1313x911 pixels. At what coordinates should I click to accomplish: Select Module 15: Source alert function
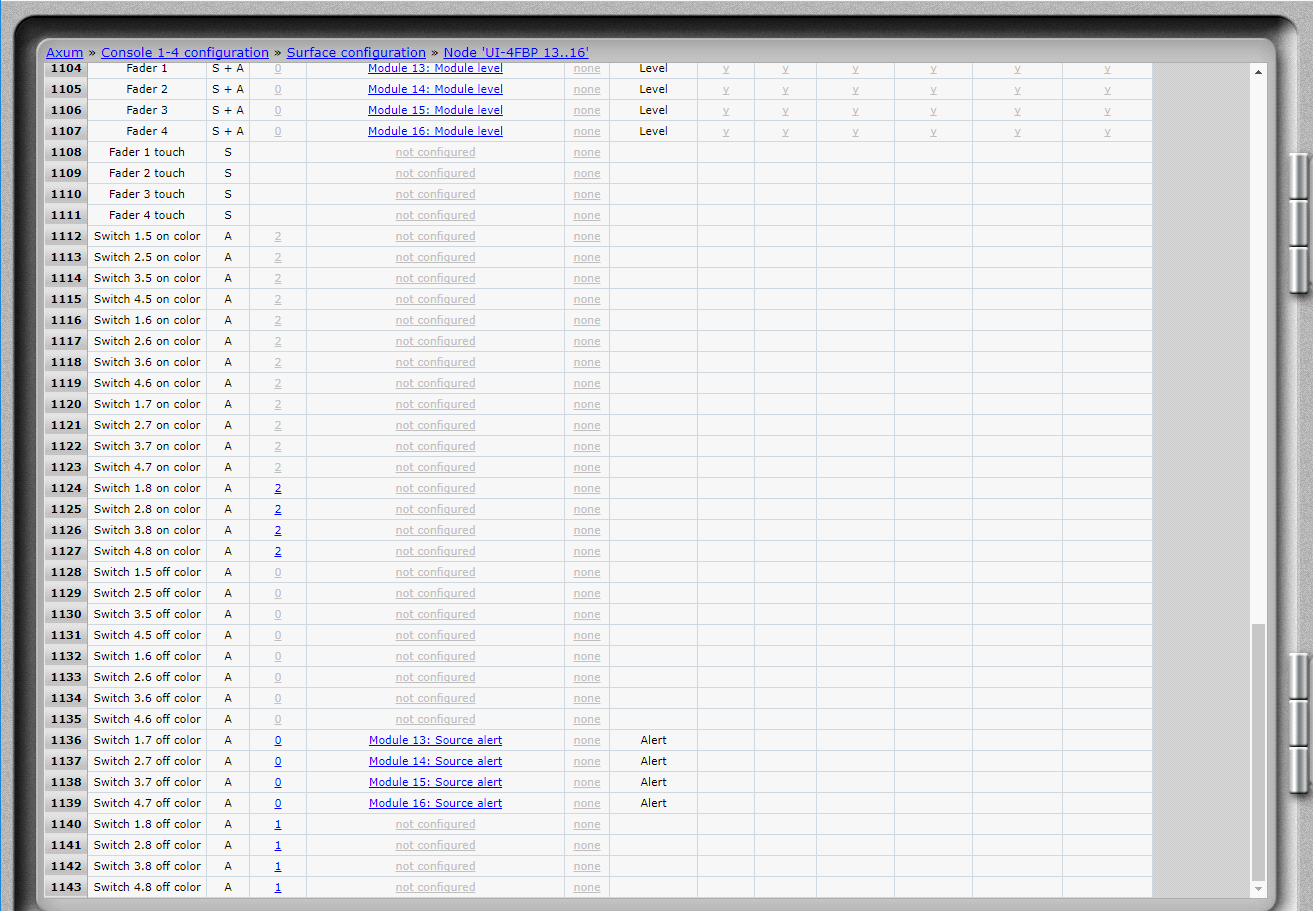435,782
